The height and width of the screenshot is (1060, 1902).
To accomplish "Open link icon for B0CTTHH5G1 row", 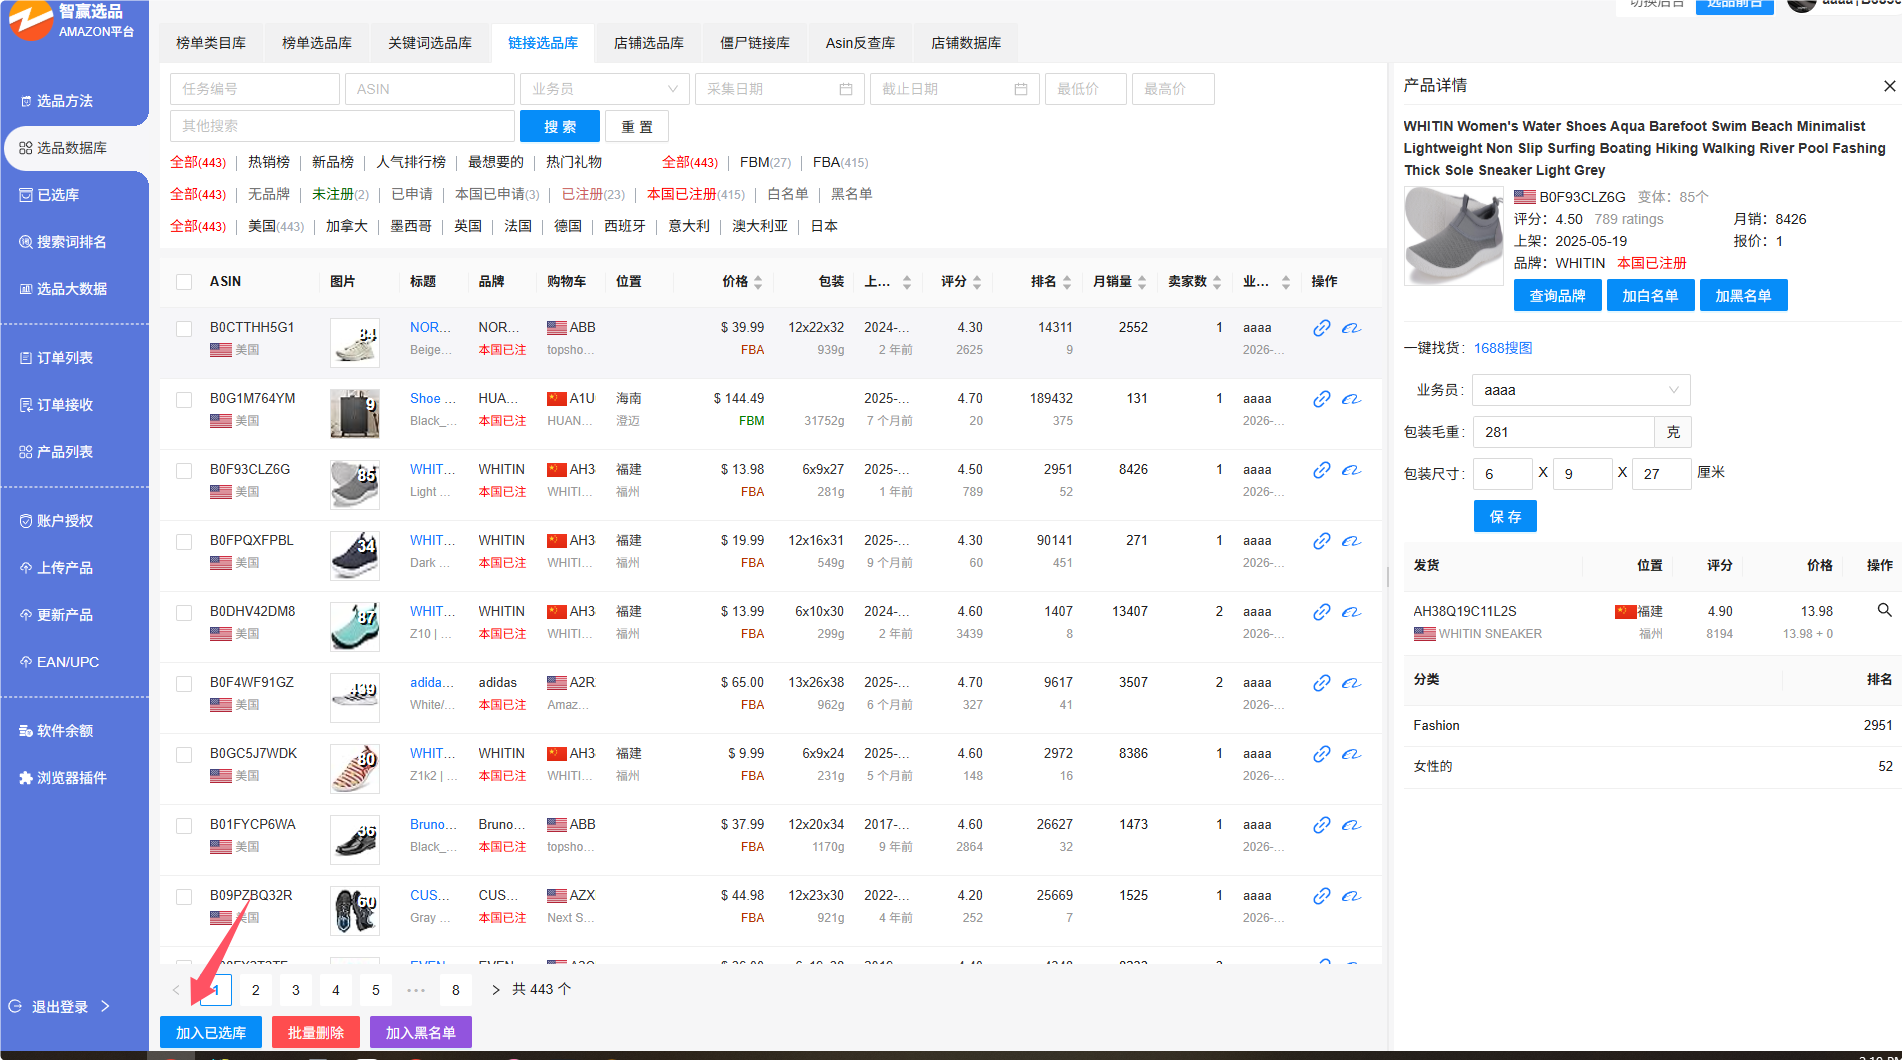I will click(x=1321, y=328).
